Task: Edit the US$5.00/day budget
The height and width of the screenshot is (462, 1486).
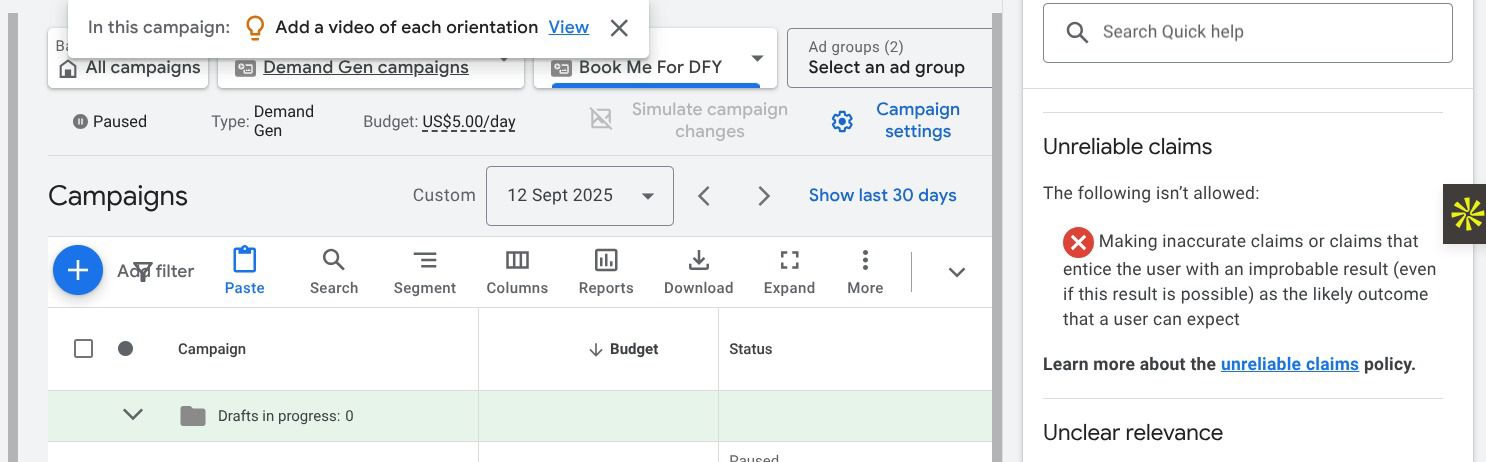Action: point(469,122)
